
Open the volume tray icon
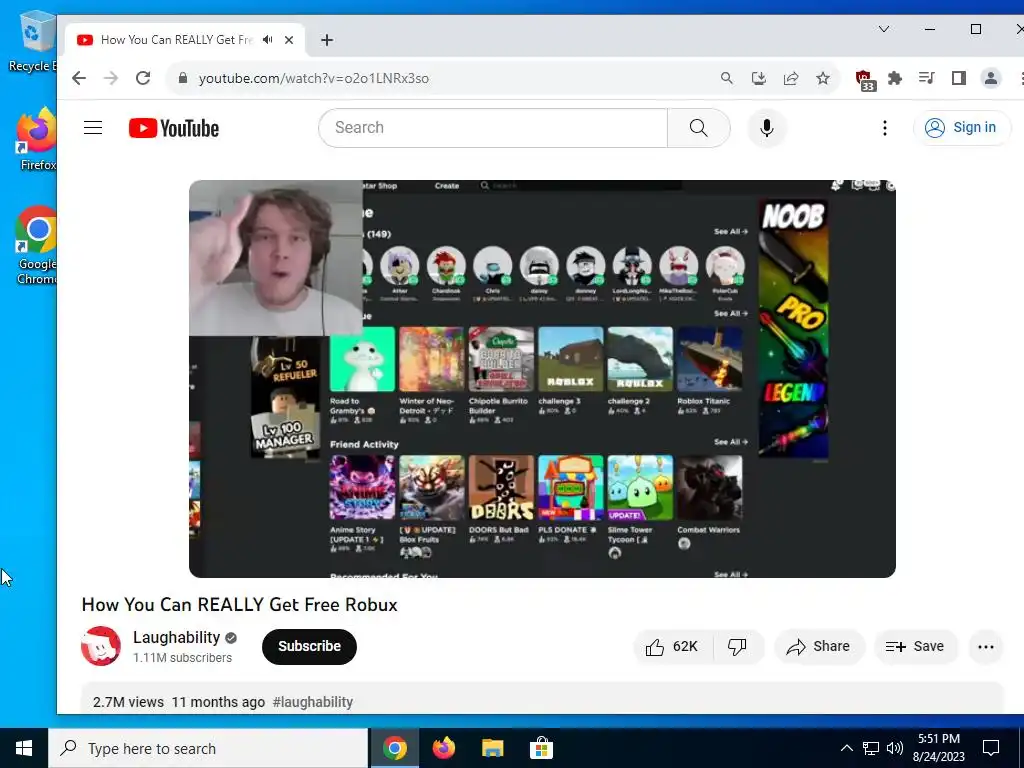pyautogui.click(x=895, y=748)
